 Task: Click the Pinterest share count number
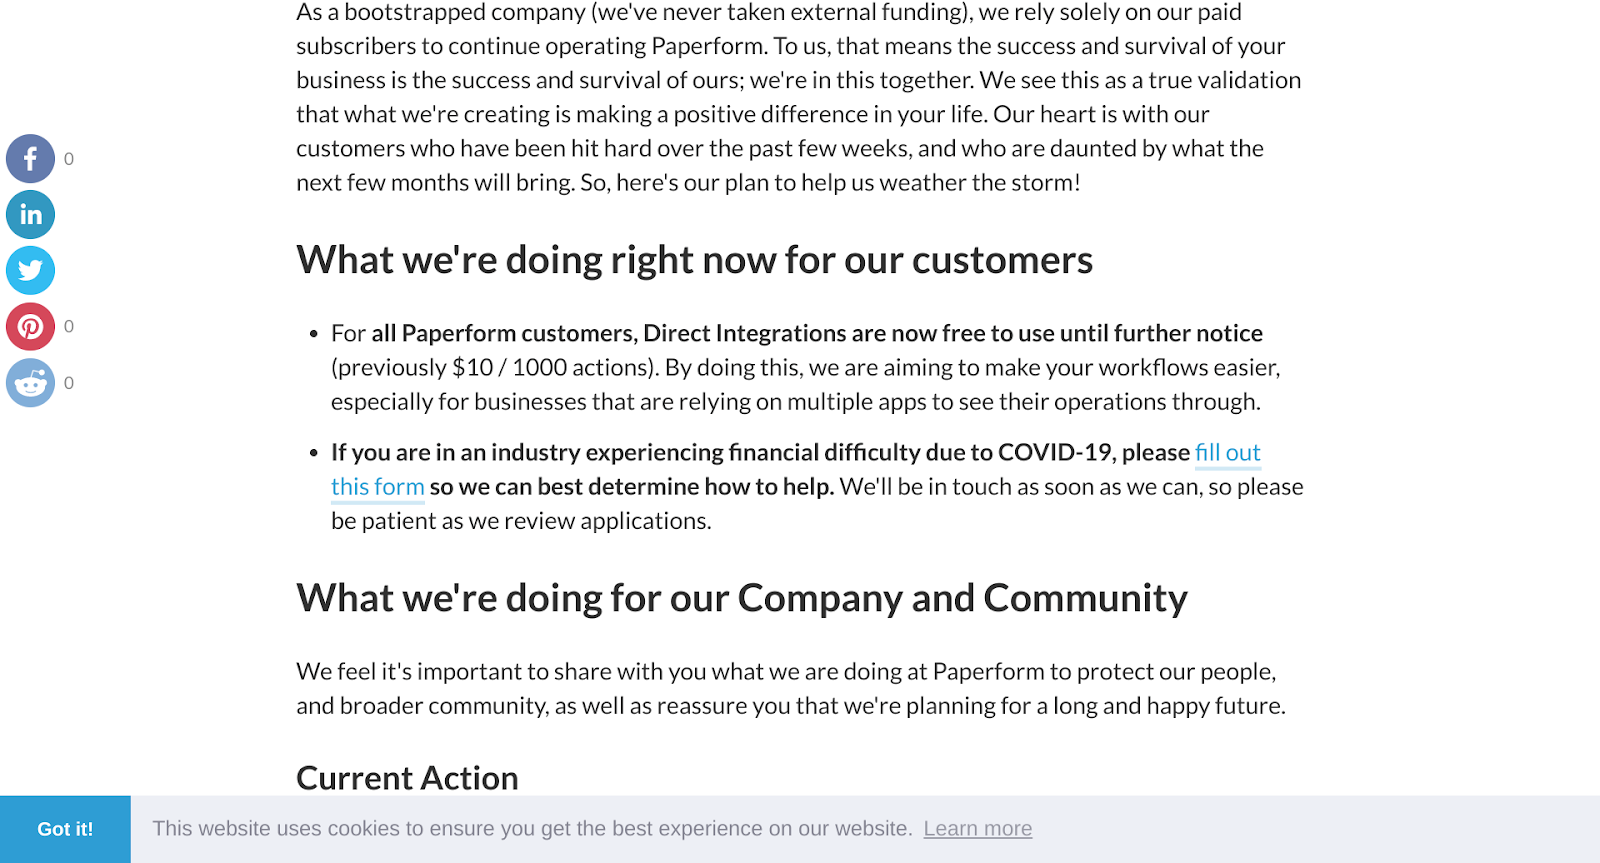point(69,327)
